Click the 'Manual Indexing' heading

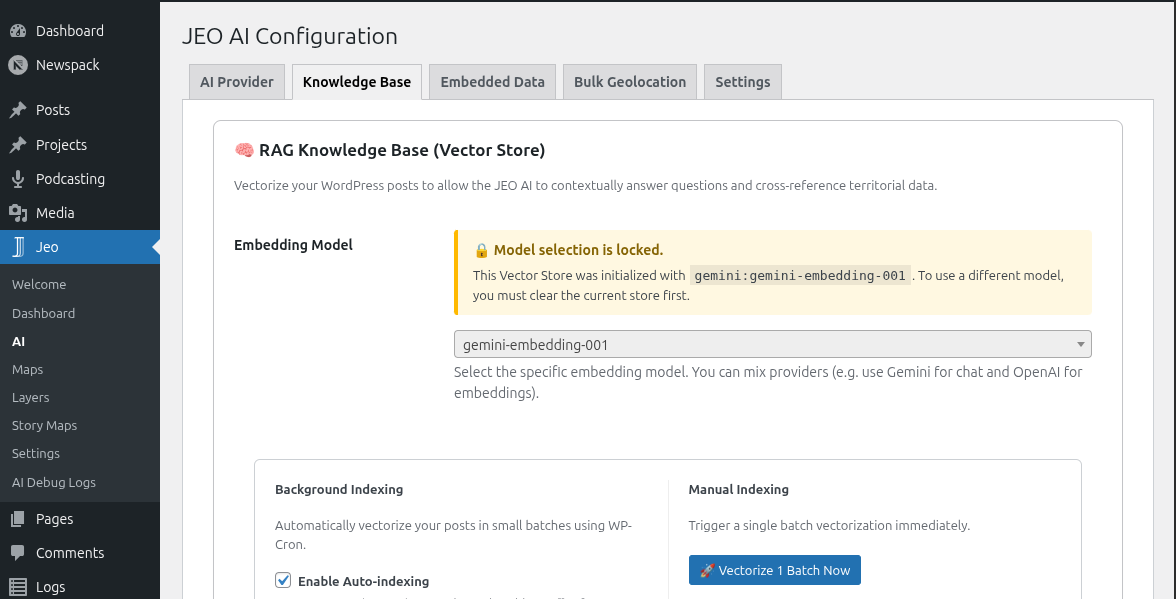pos(739,490)
